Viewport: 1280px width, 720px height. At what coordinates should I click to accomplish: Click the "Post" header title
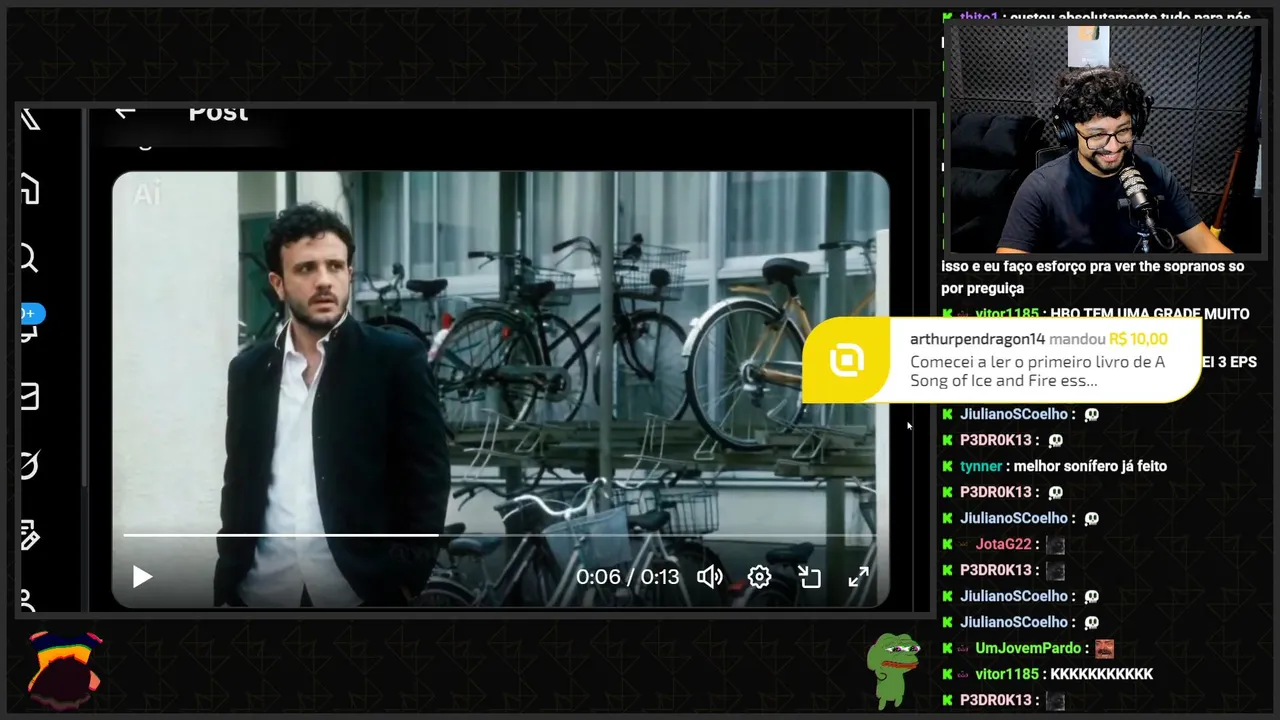point(218,113)
